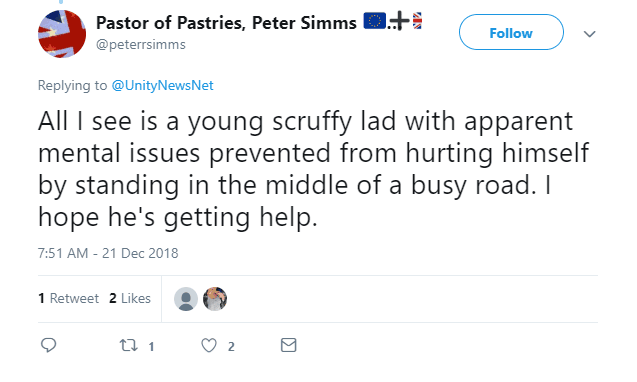Like the tweet with heart icon
Viewport: 637px width, 382px height.
pos(209,345)
